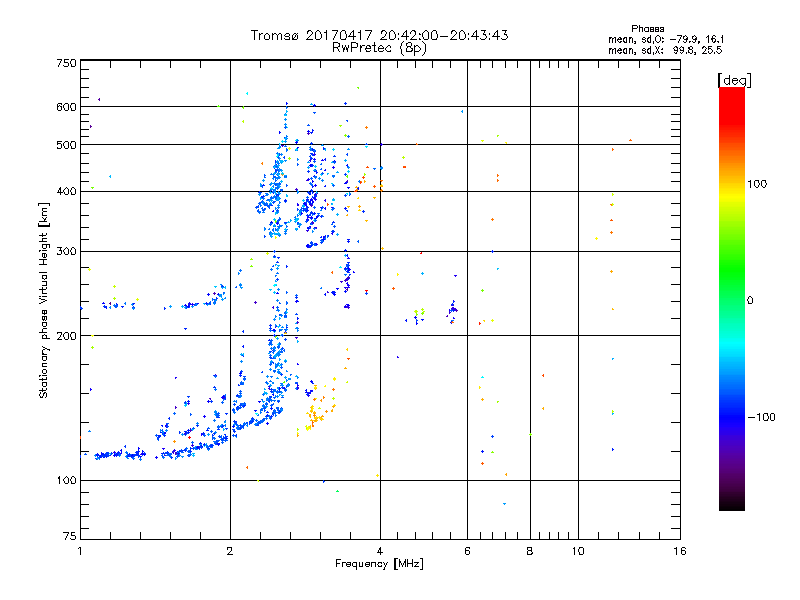Viewport: 800px width, 600px height.
Task: Click the '16' frequency axis tick label
Action: pyautogui.click(x=680, y=551)
